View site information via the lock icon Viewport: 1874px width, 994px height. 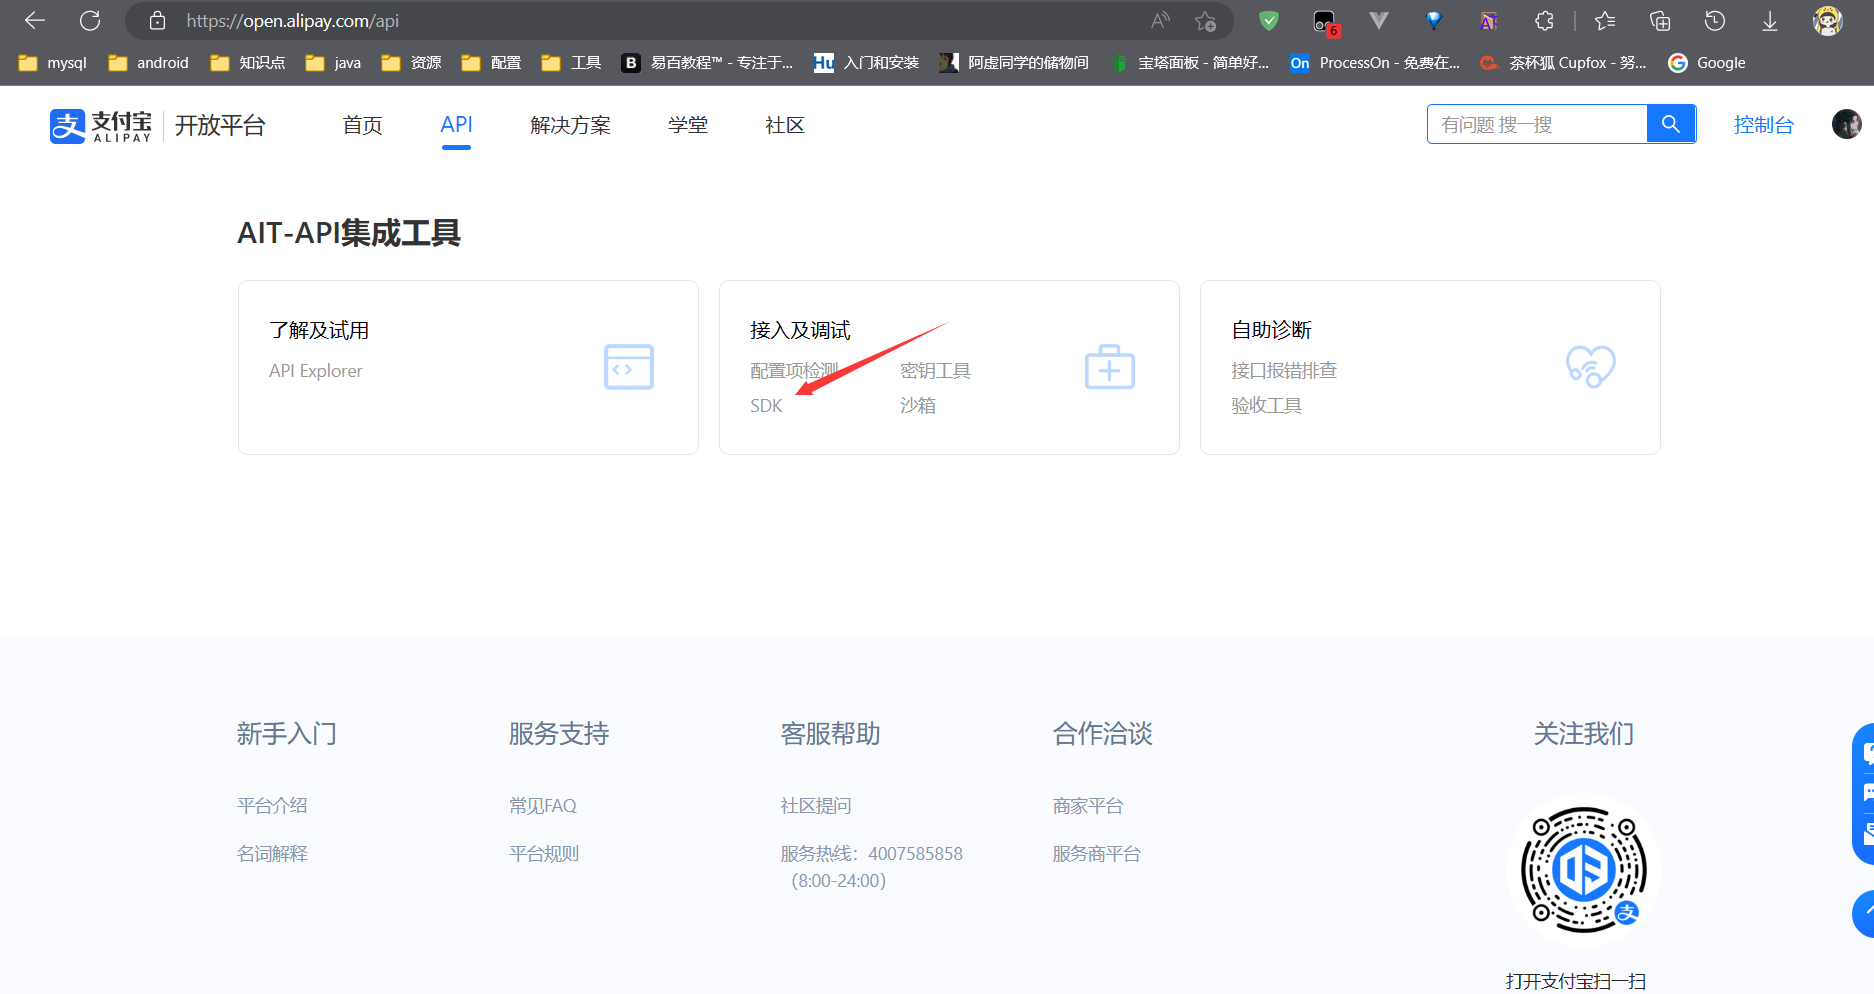point(157,20)
